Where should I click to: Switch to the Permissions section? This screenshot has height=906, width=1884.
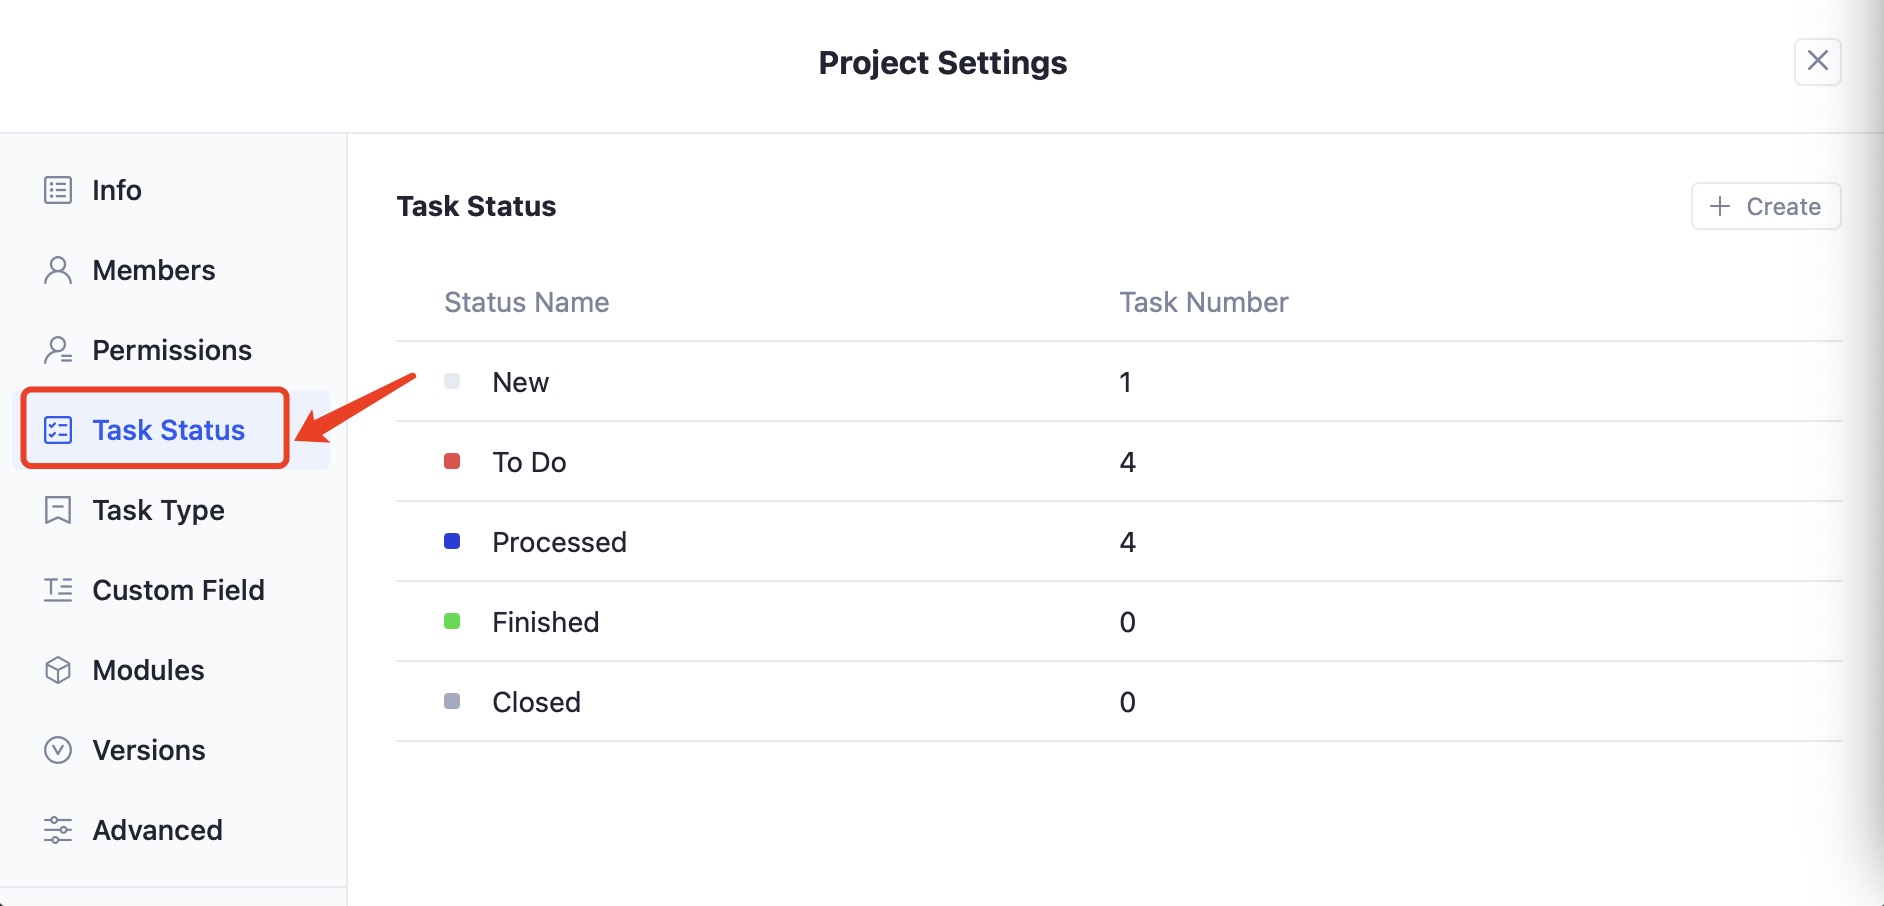coord(171,349)
